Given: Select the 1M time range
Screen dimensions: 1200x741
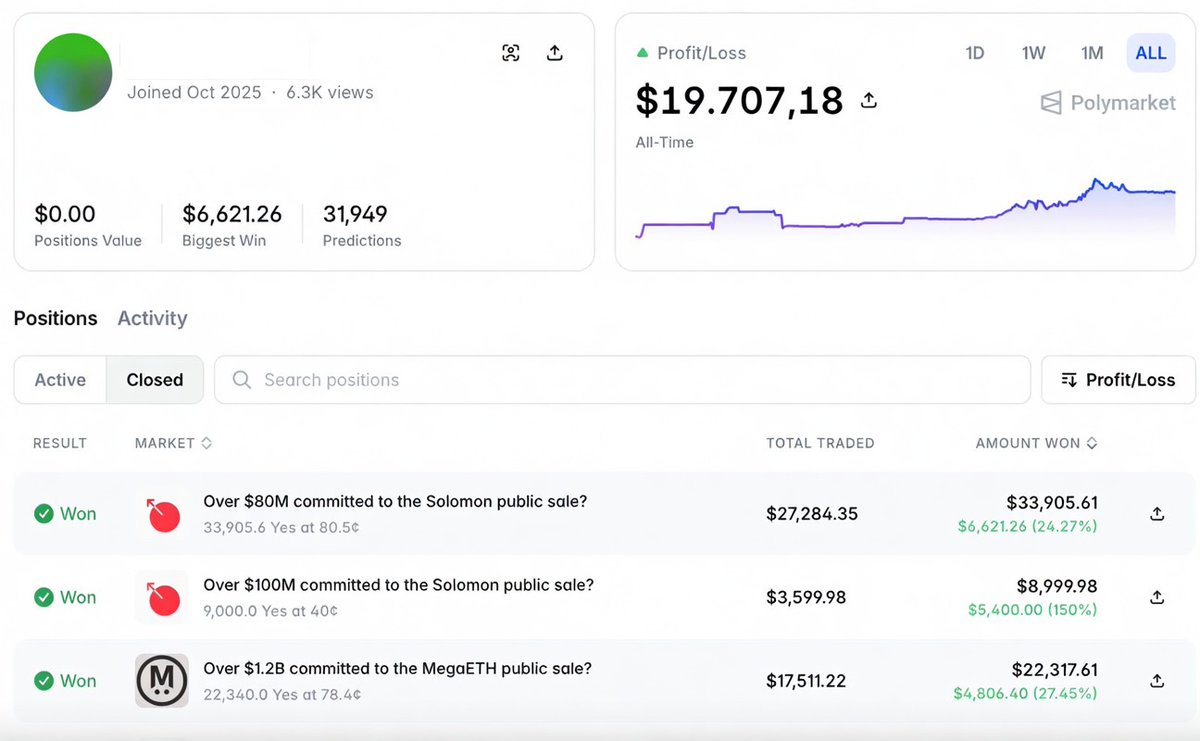Looking at the screenshot, I should [x=1092, y=53].
